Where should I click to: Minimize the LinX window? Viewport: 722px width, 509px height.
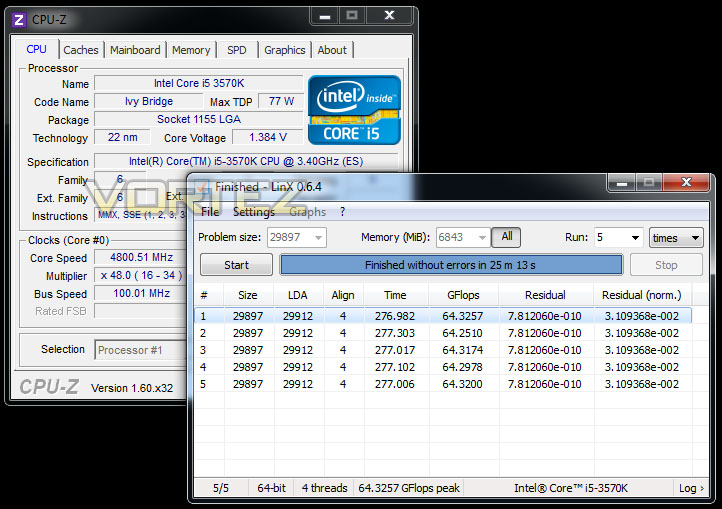(622, 183)
